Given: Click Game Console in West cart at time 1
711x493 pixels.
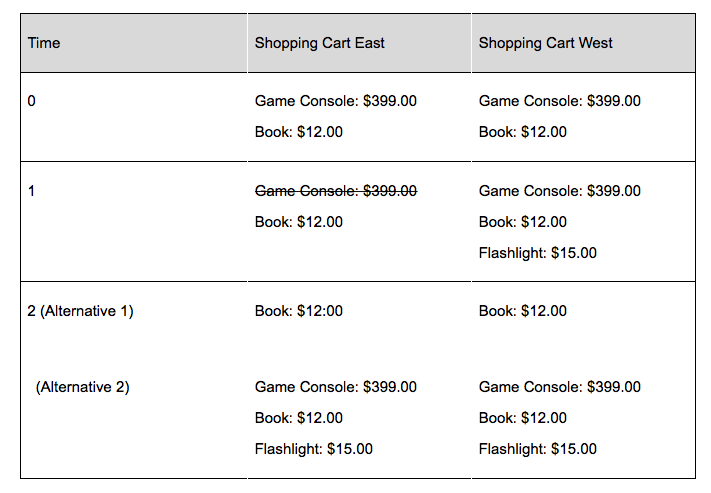Looking at the screenshot, I should click(x=559, y=191).
